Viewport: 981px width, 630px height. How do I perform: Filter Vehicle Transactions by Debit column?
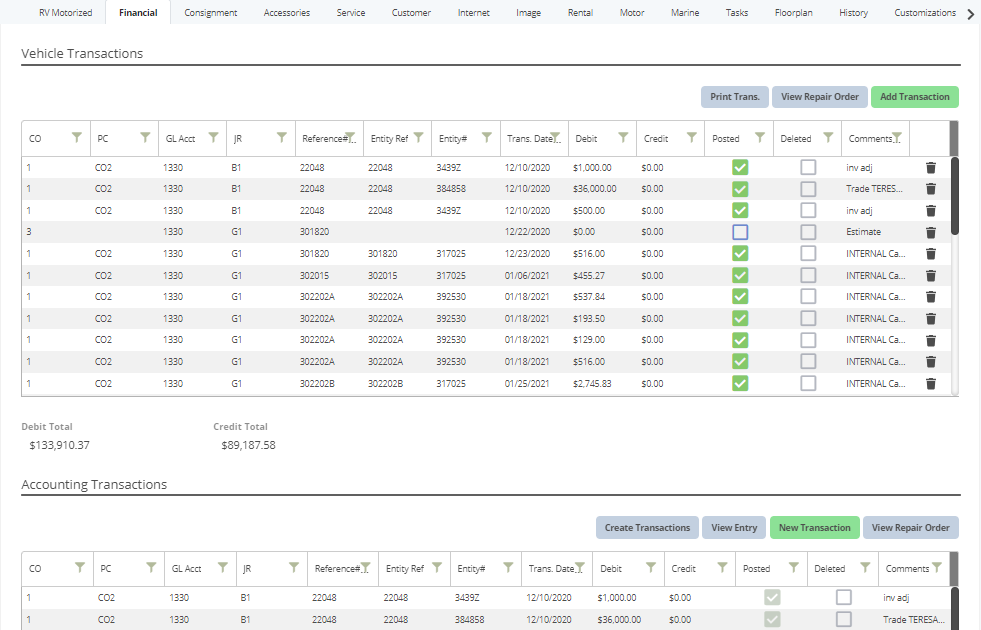[623, 138]
